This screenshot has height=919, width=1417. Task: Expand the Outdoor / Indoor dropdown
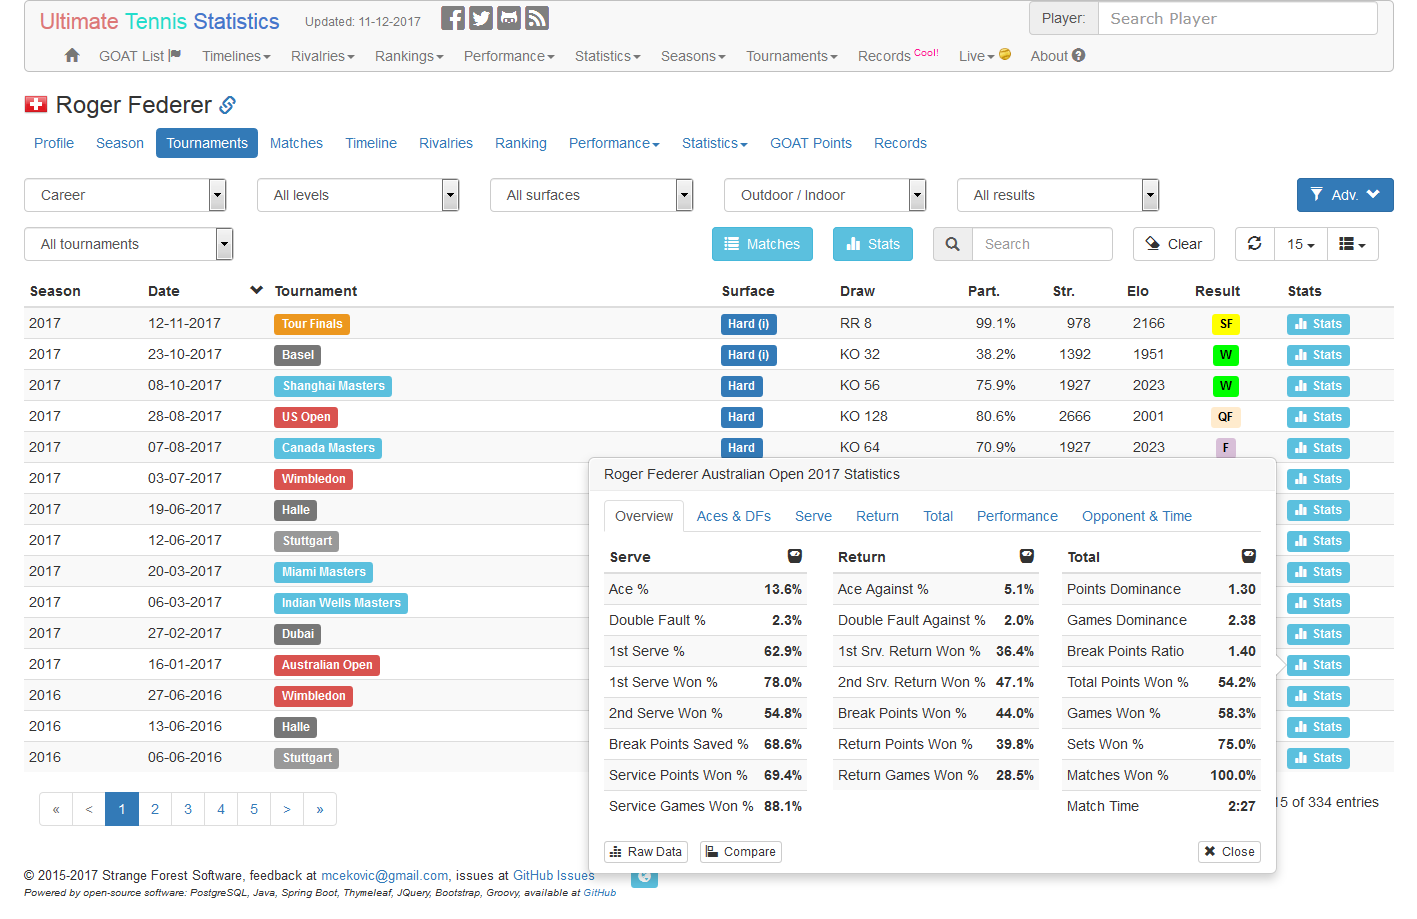coord(825,195)
